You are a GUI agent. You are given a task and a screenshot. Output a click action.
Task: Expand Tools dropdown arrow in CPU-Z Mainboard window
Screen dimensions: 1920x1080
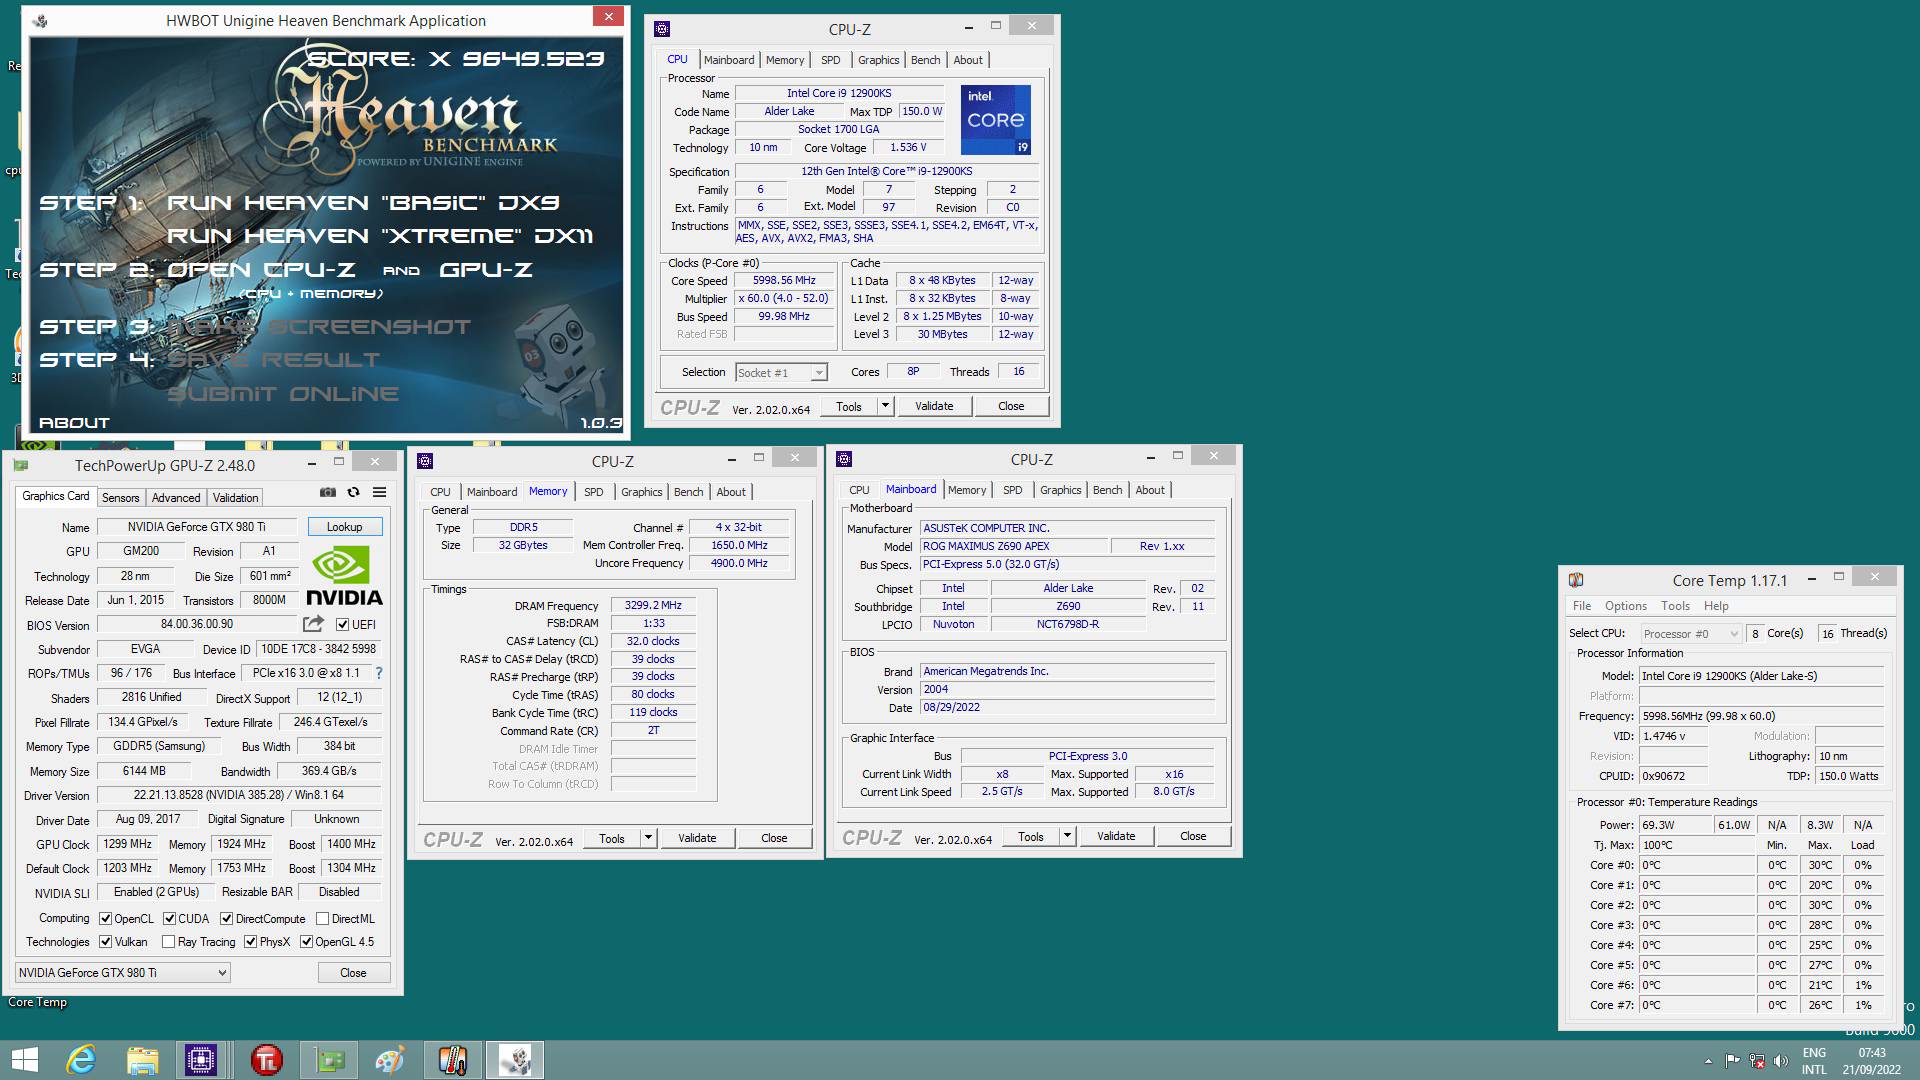1067,836
